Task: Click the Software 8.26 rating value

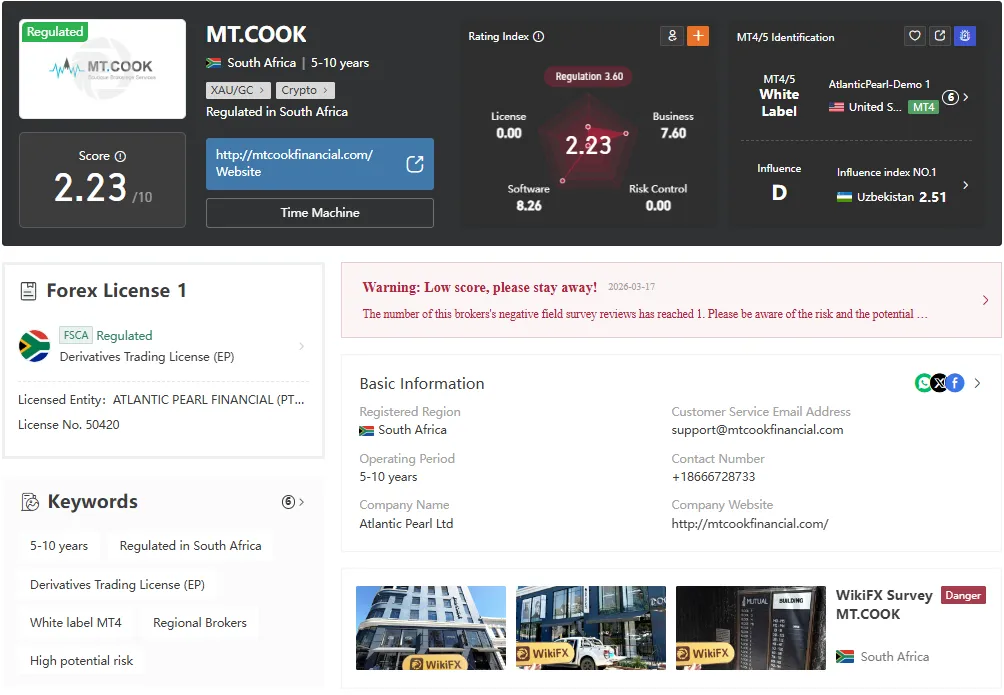Action: (x=529, y=206)
